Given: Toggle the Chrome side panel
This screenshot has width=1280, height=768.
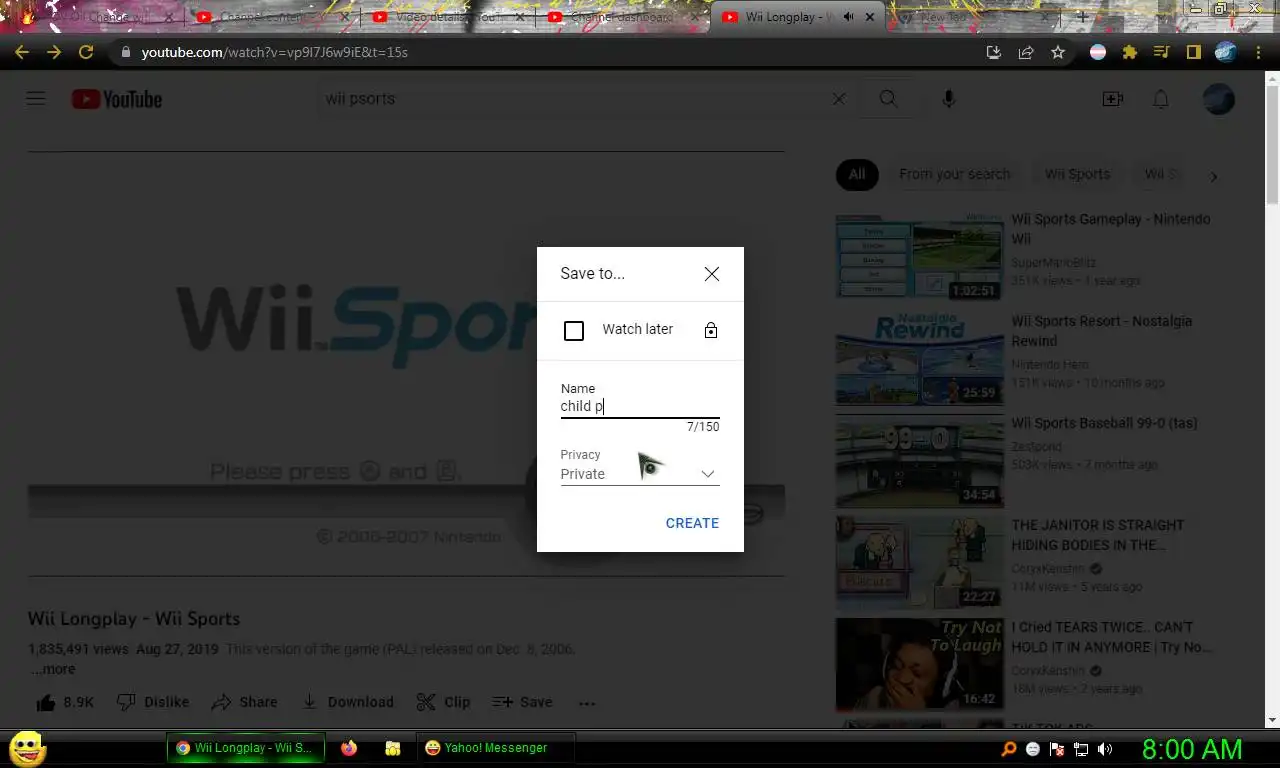Looking at the screenshot, I should (x=1193, y=52).
